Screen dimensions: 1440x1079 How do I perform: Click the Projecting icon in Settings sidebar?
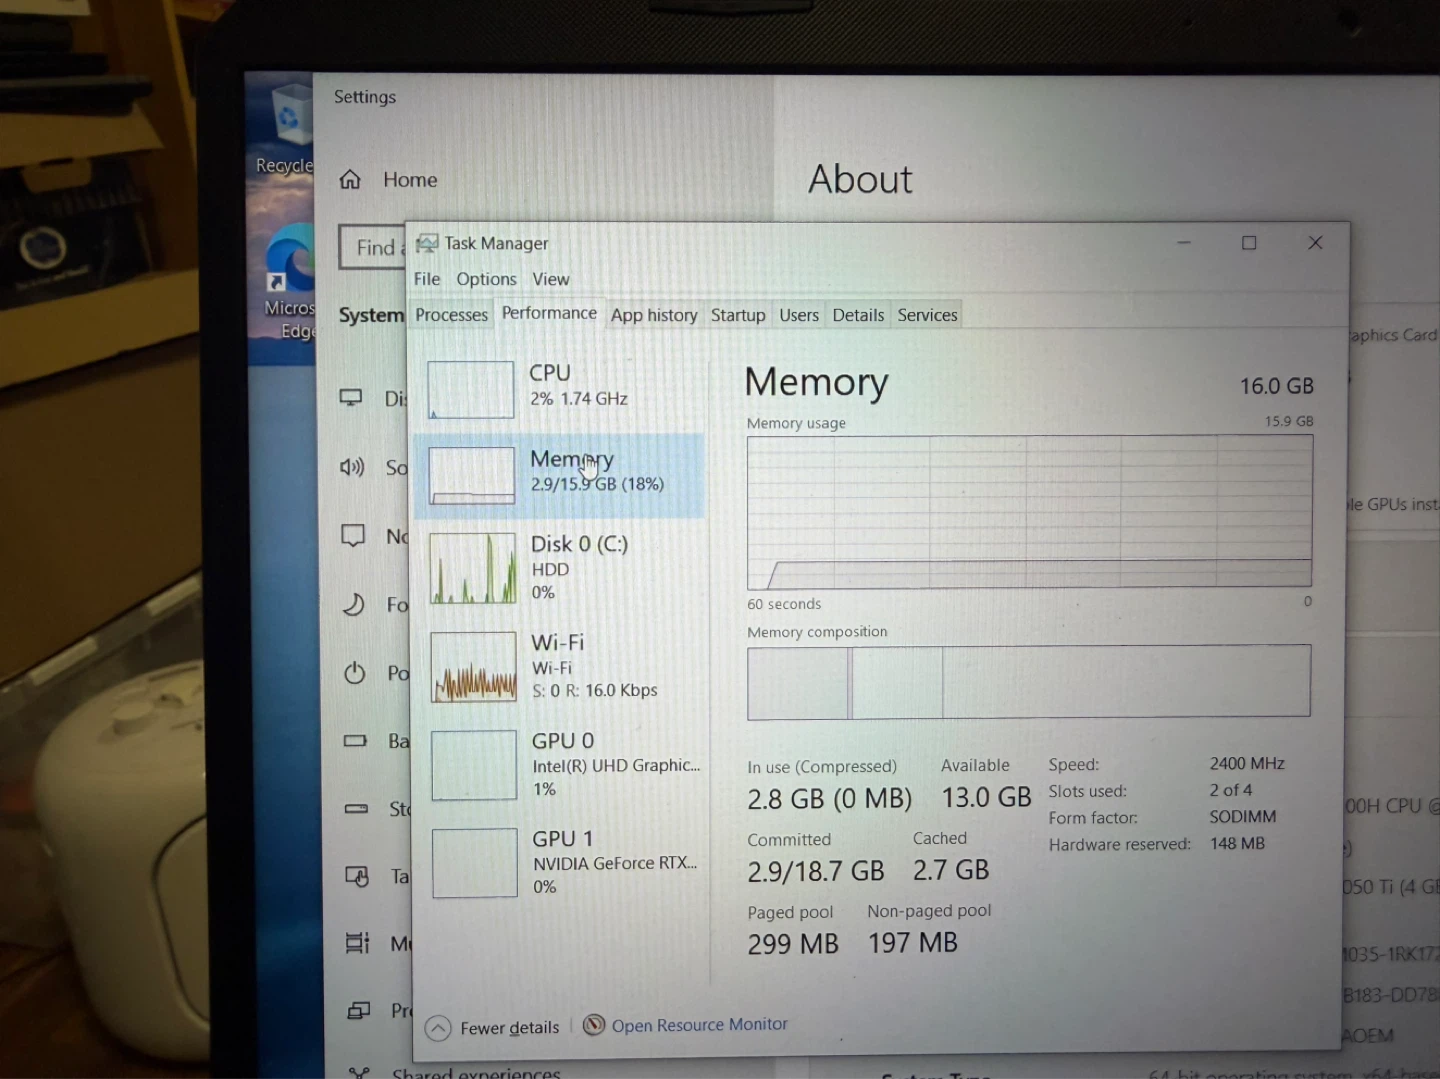[x=358, y=1011]
